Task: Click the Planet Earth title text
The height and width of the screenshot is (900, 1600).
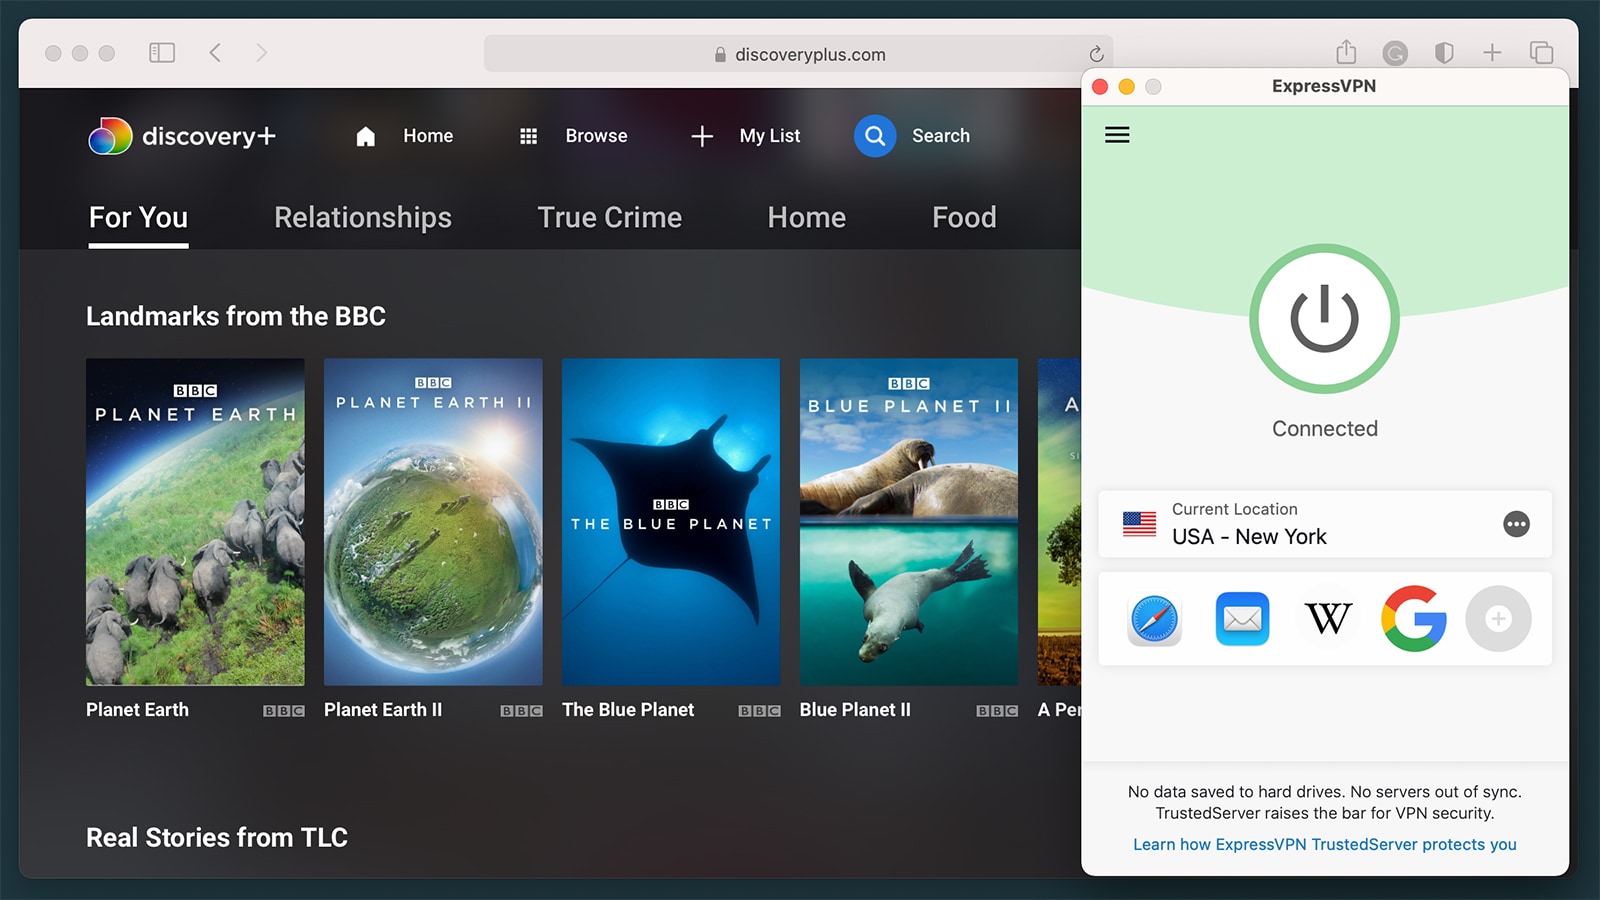Action: click(137, 710)
